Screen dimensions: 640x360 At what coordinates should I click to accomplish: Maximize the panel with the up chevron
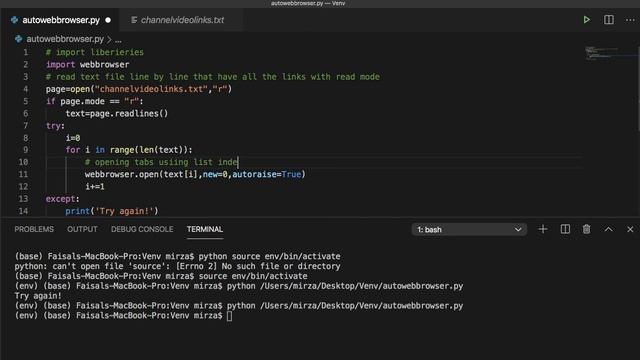pyautogui.click(x=609, y=229)
